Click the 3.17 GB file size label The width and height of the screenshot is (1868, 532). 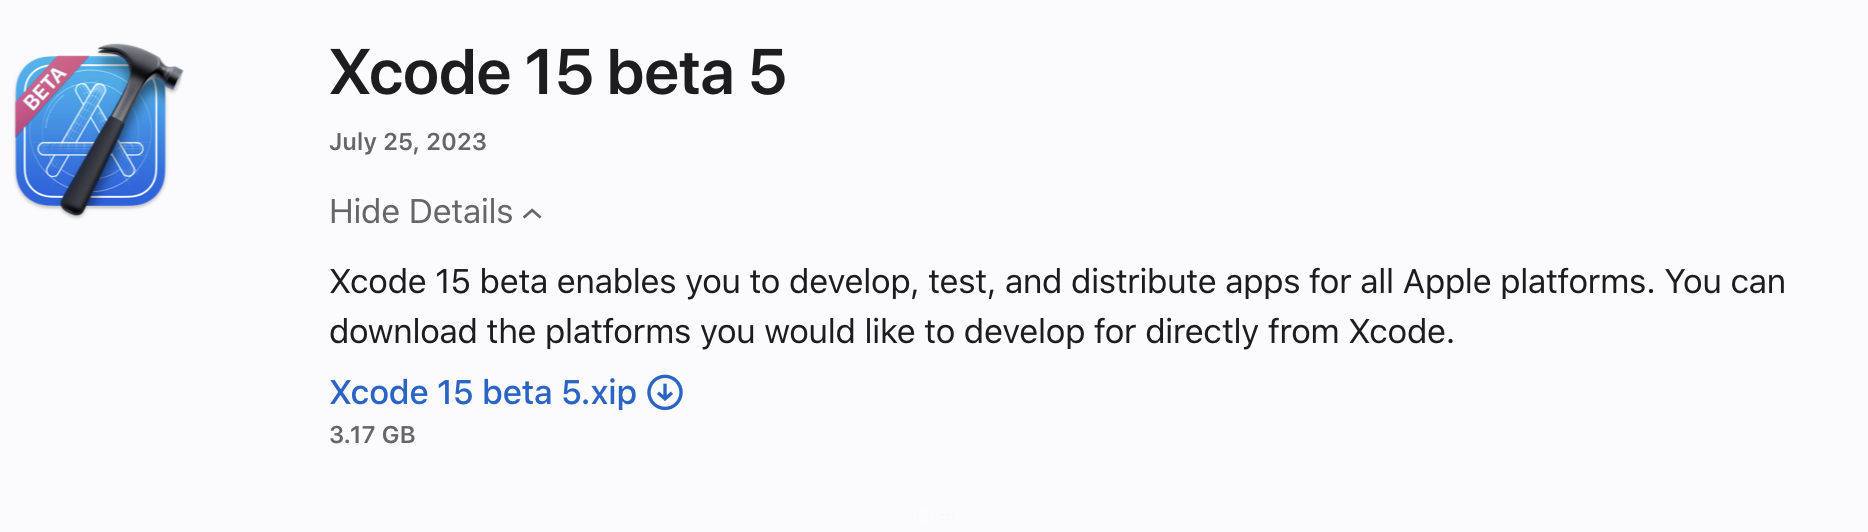point(372,435)
